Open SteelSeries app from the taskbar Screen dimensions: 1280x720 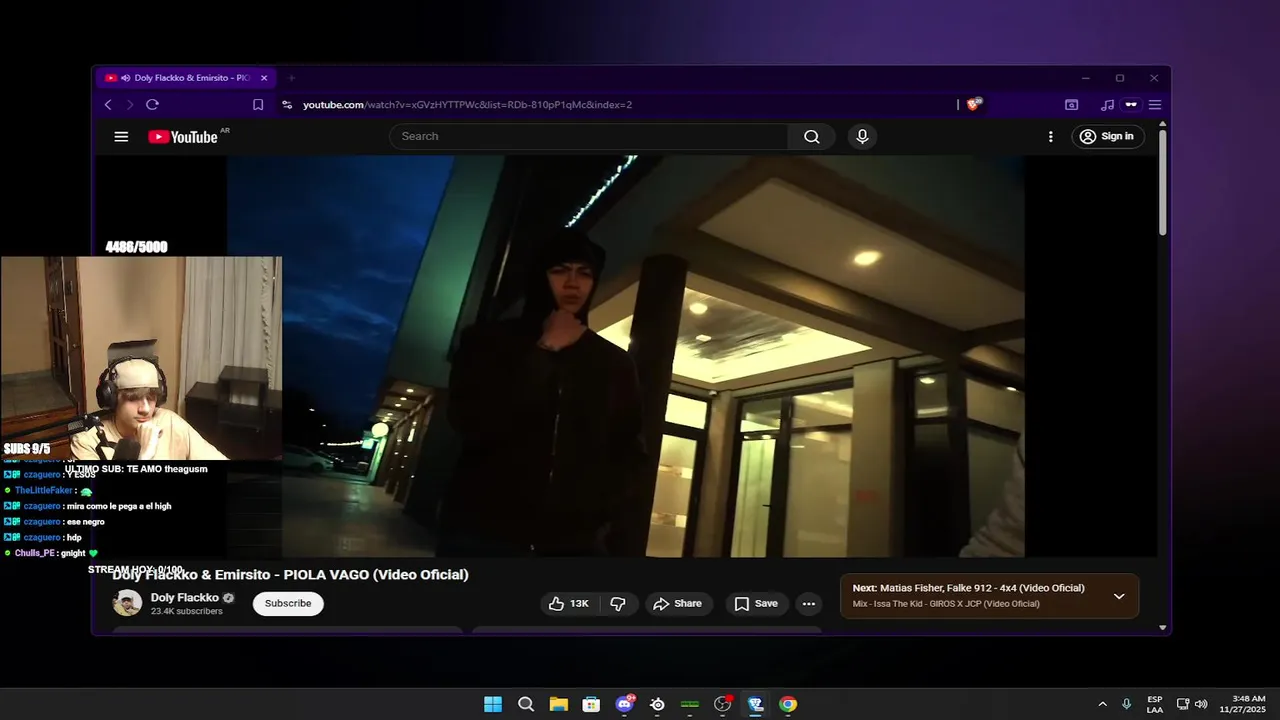(x=657, y=704)
